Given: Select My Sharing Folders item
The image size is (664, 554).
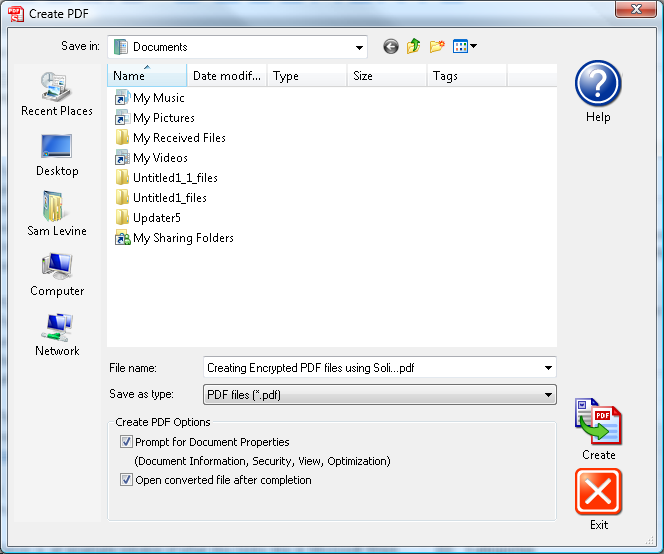Looking at the screenshot, I should click(x=174, y=238).
